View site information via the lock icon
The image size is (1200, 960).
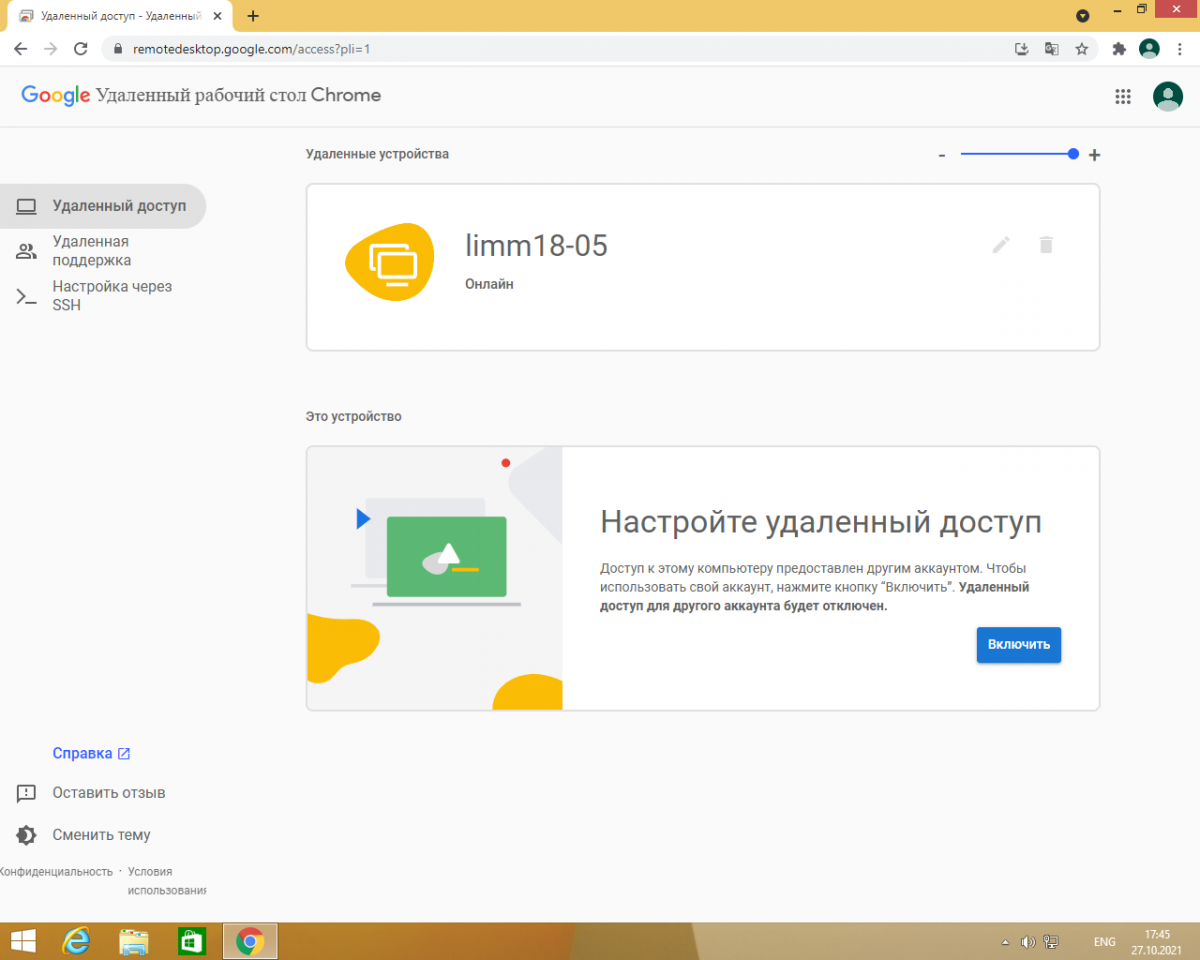click(117, 48)
